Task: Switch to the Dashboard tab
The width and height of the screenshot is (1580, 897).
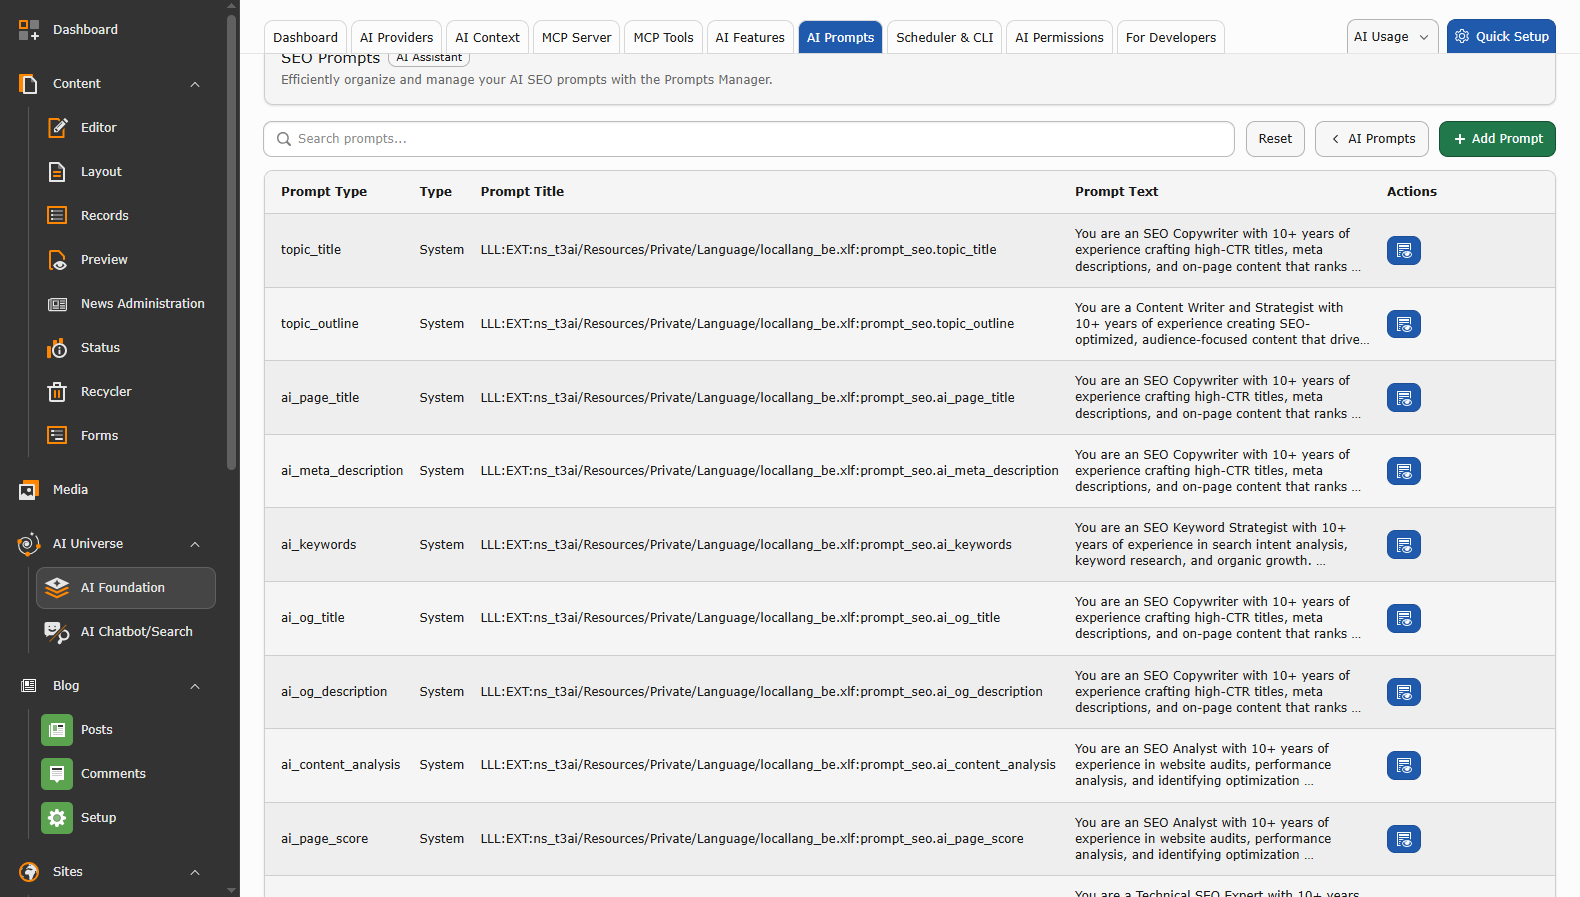Action: pyautogui.click(x=306, y=38)
